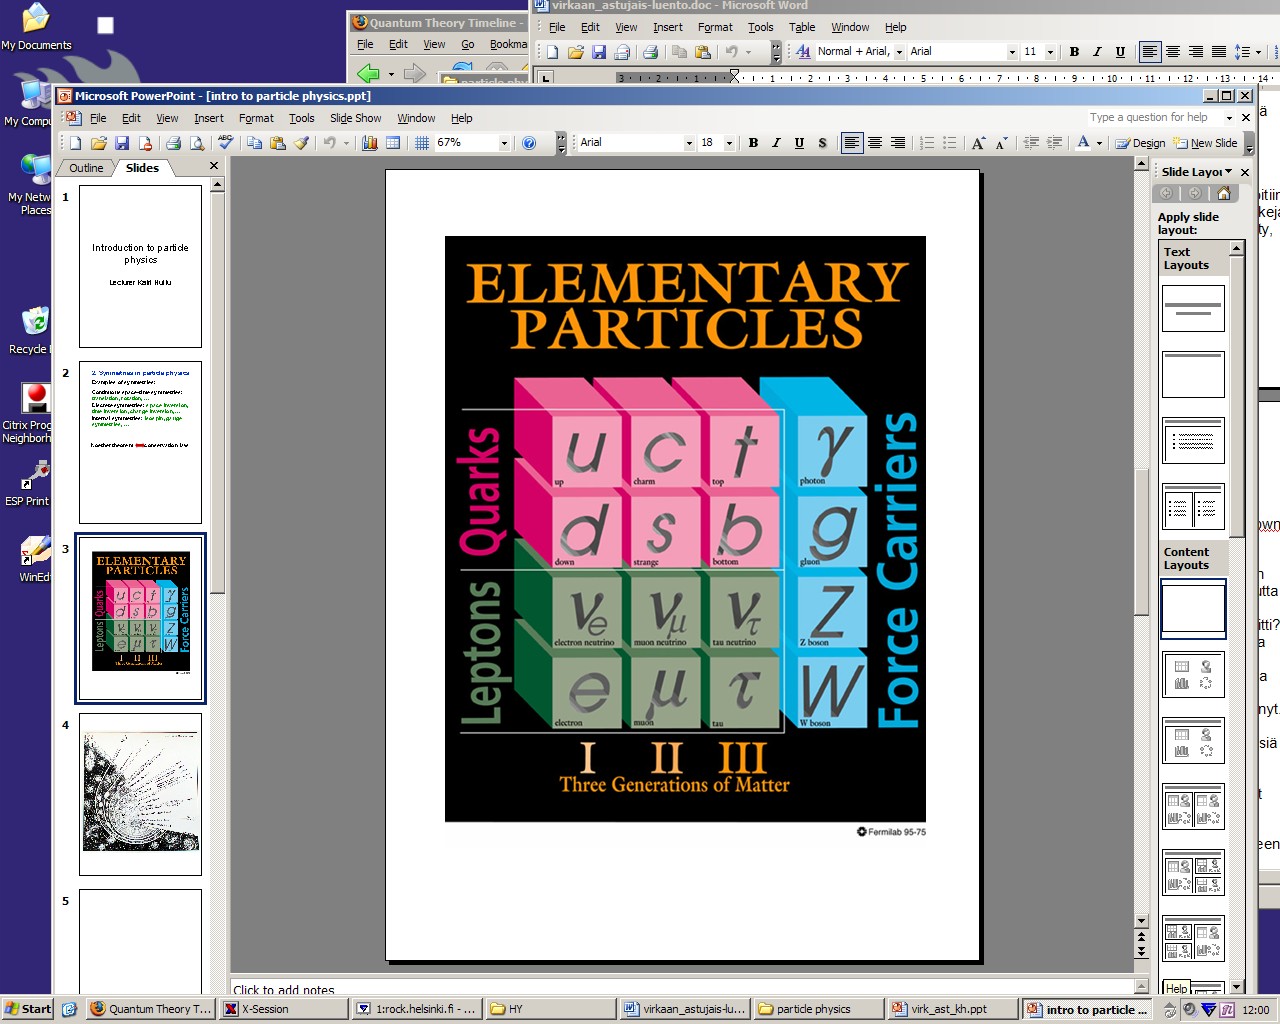Open PowerPoint font name dropdown Arial
Viewport: 1280px width, 1024px height.
689,143
